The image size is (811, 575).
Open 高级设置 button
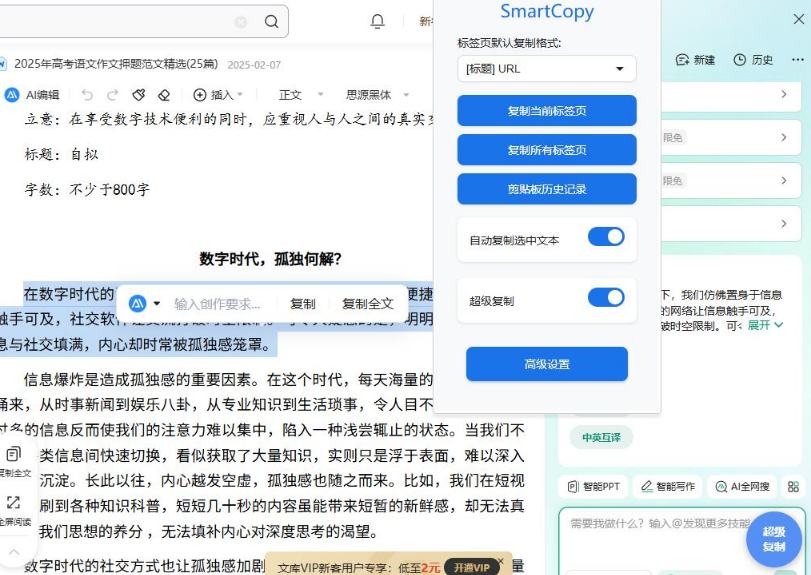(x=547, y=364)
